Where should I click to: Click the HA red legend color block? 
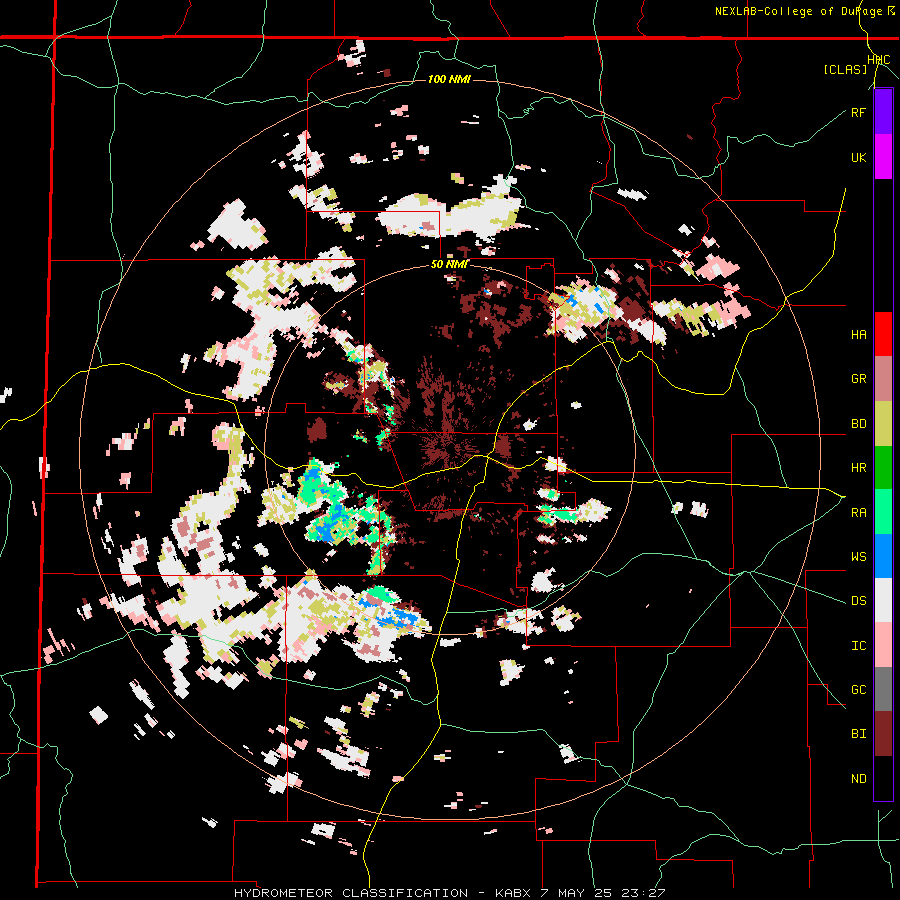pyautogui.click(x=883, y=334)
